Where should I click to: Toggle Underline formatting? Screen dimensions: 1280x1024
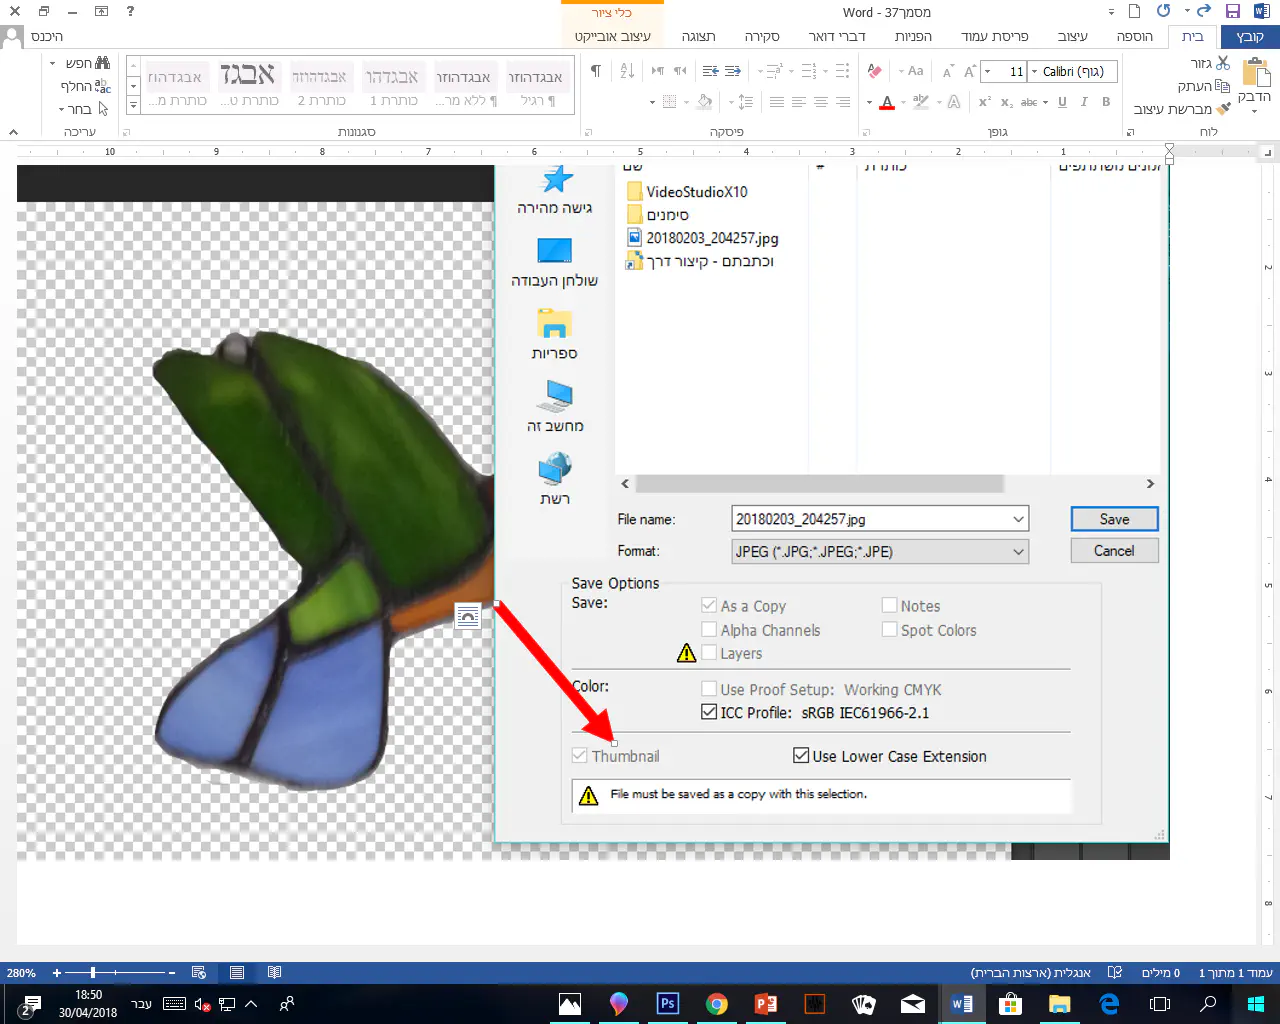pos(1062,102)
